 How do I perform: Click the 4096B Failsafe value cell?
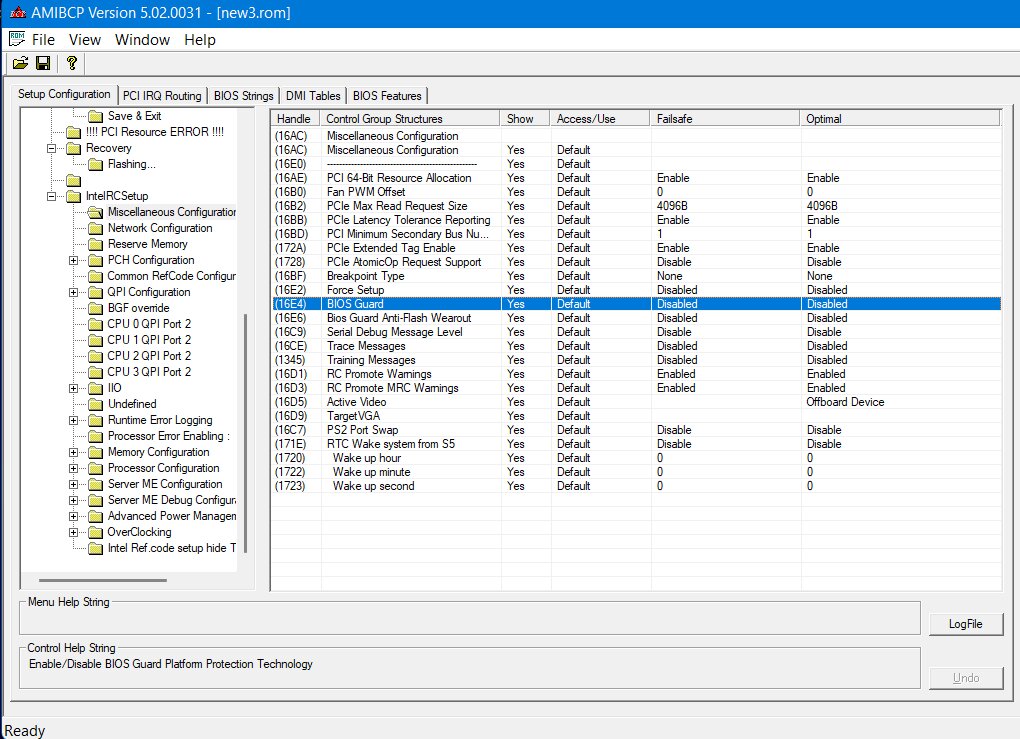pyautogui.click(x=725, y=206)
